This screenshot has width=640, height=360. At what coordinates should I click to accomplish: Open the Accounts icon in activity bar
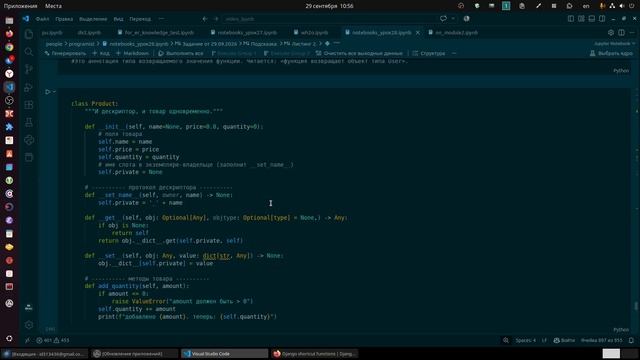point(29,307)
